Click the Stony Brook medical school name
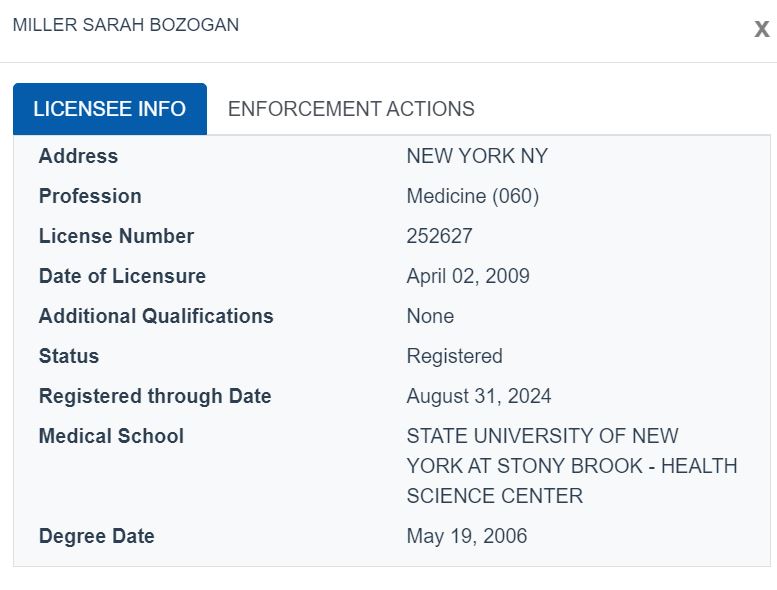 (572, 466)
